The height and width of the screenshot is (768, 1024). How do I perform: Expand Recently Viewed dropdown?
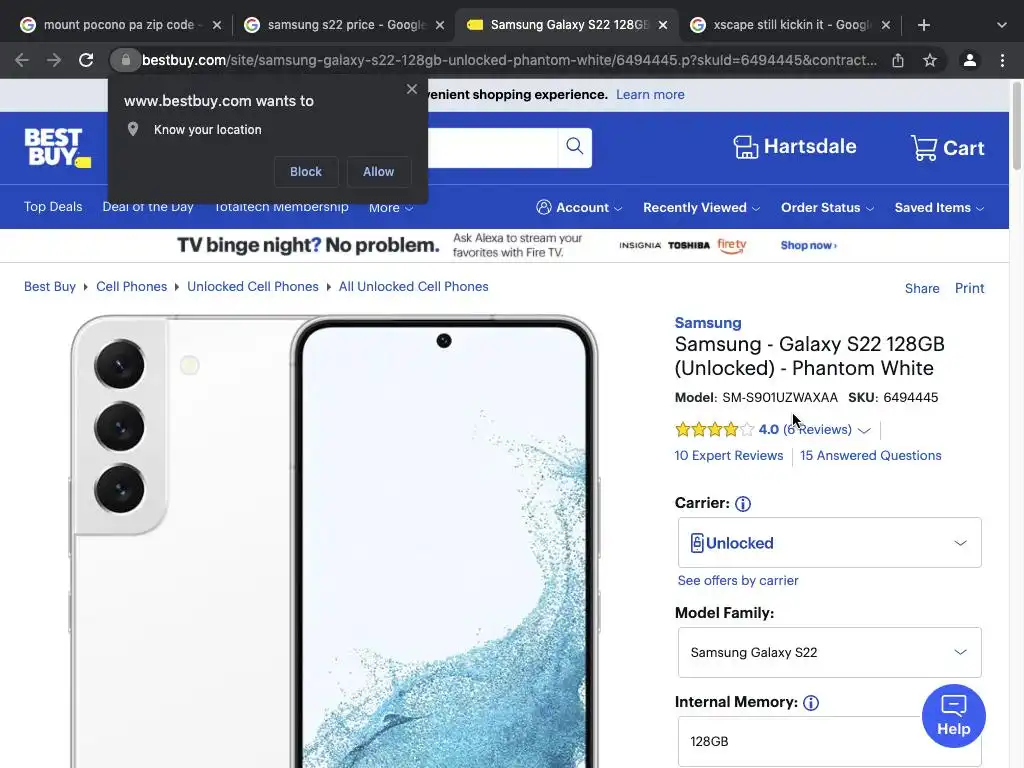coord(701,208)
